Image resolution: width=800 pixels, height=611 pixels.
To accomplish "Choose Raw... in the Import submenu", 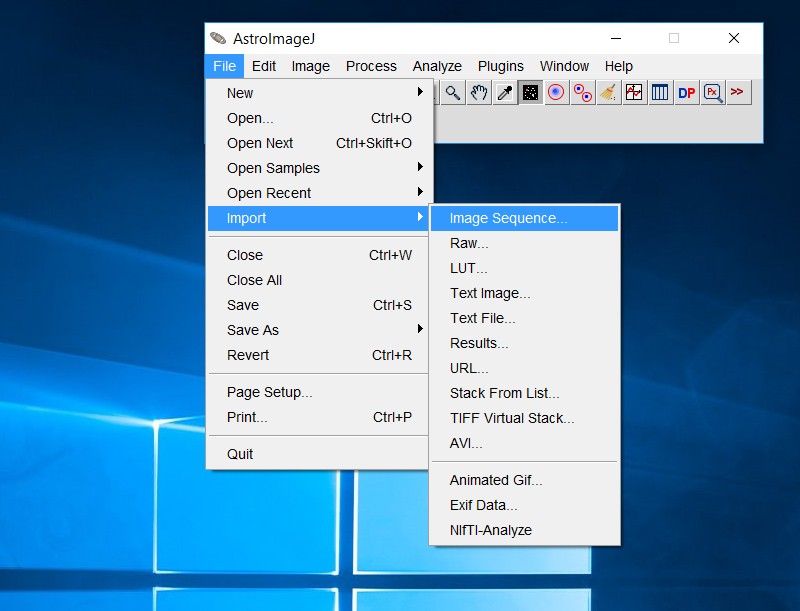I will 524,243.
